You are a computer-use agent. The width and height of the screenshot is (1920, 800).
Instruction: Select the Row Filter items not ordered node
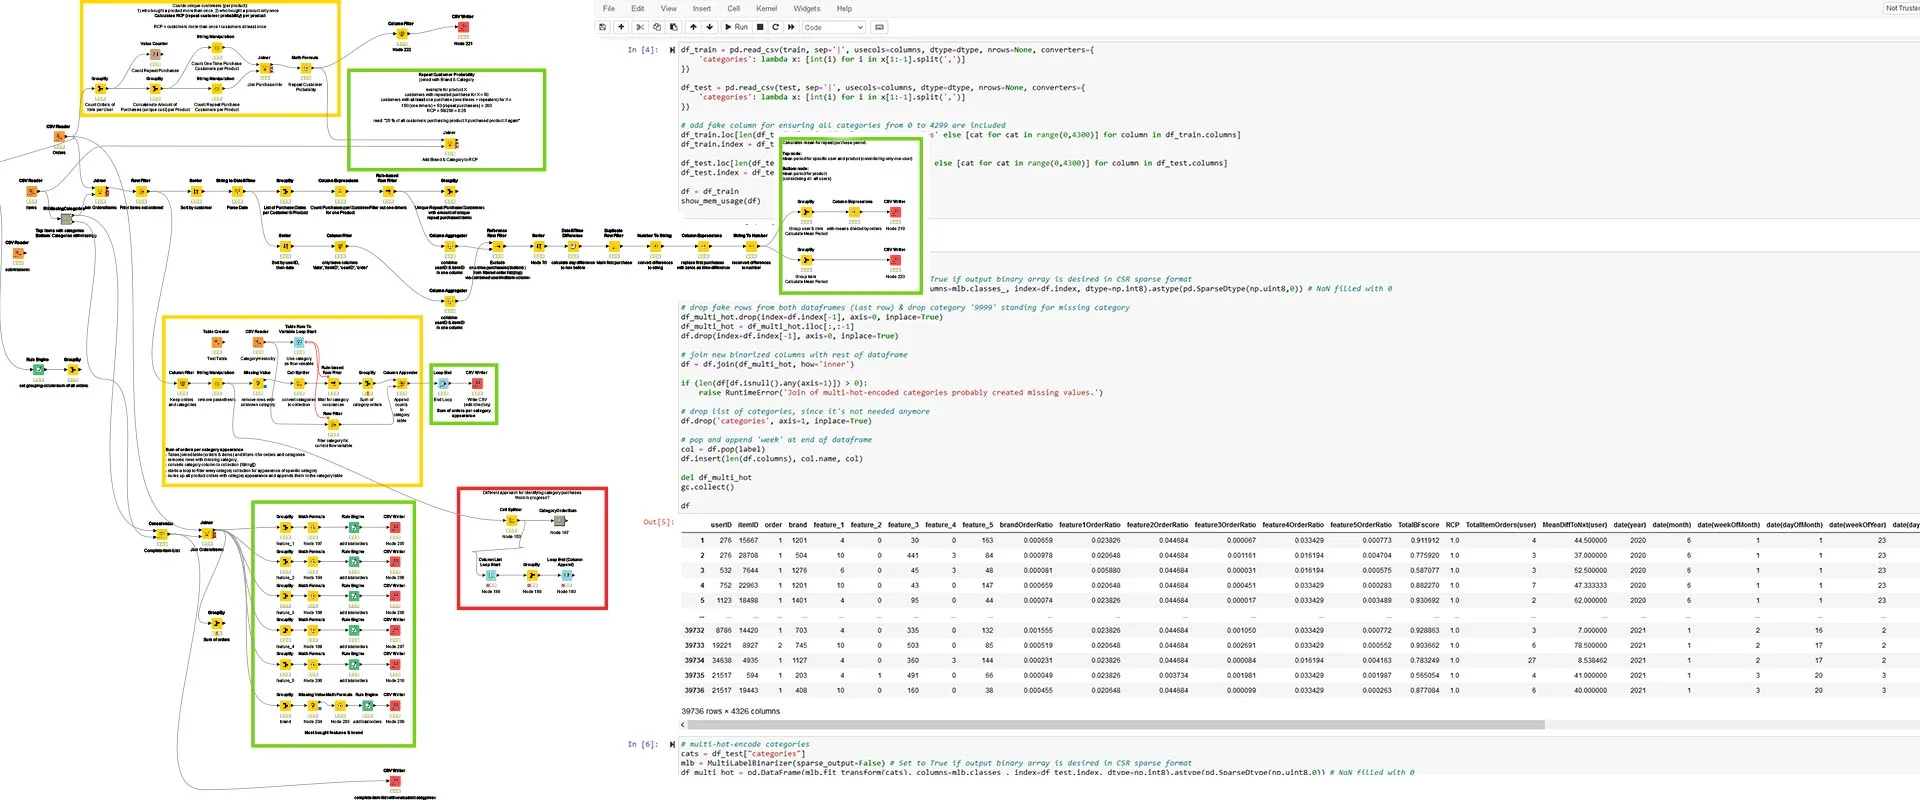[x=141, y=191]
